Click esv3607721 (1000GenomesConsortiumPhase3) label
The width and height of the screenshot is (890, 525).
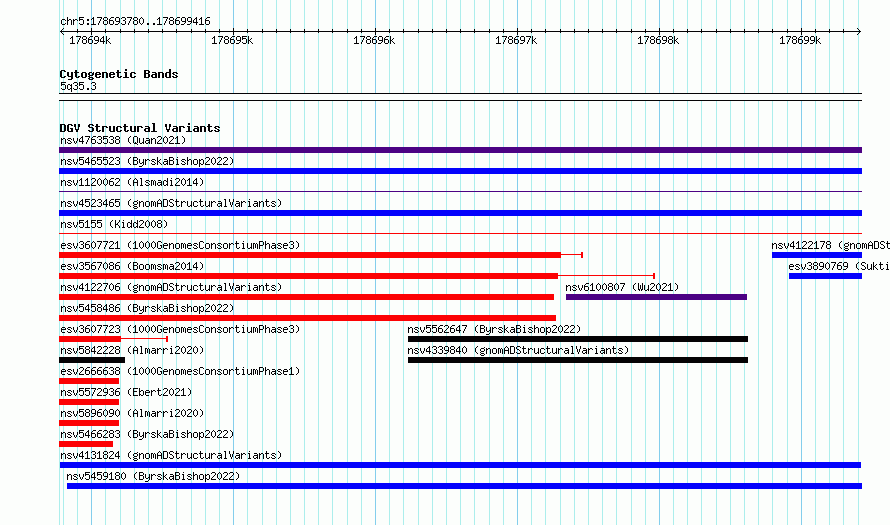coord(180,245)
